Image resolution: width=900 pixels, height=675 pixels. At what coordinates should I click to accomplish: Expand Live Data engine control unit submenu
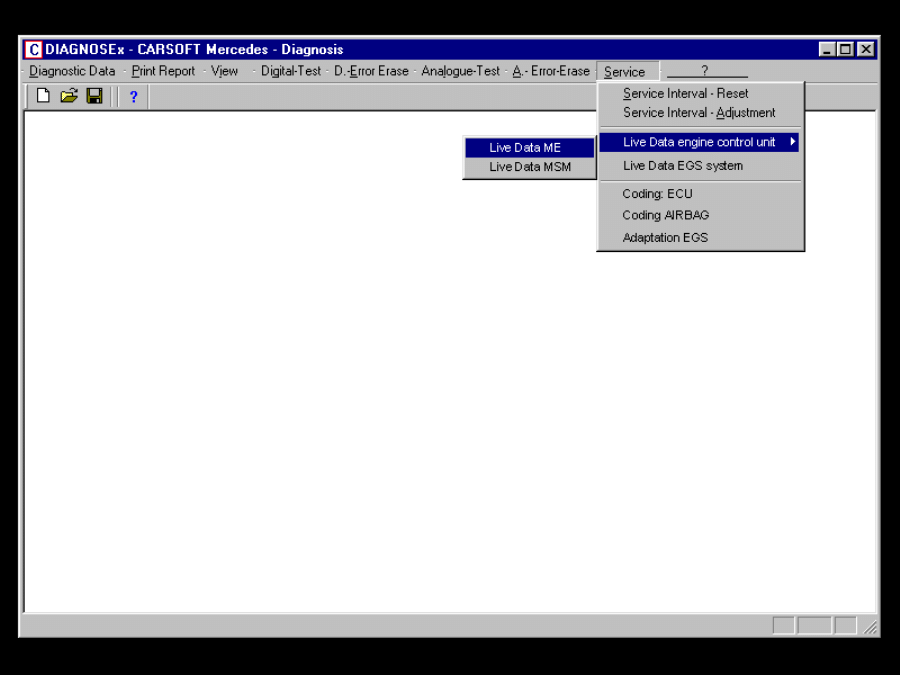699,142
